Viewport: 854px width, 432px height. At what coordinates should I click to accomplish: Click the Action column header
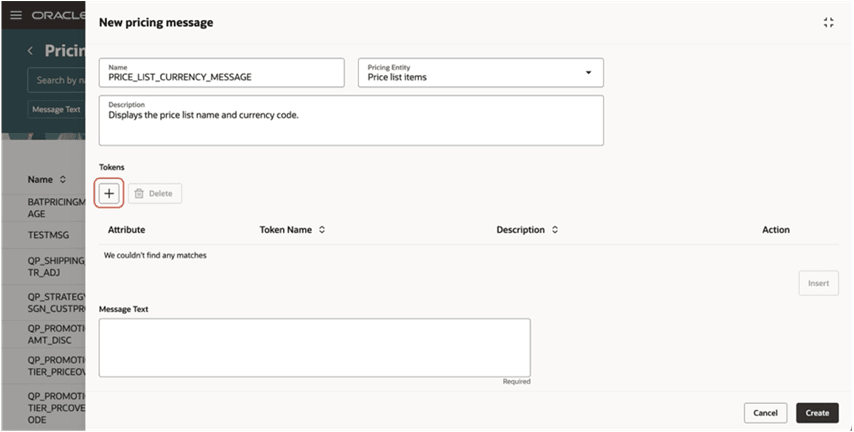[776, 230]
